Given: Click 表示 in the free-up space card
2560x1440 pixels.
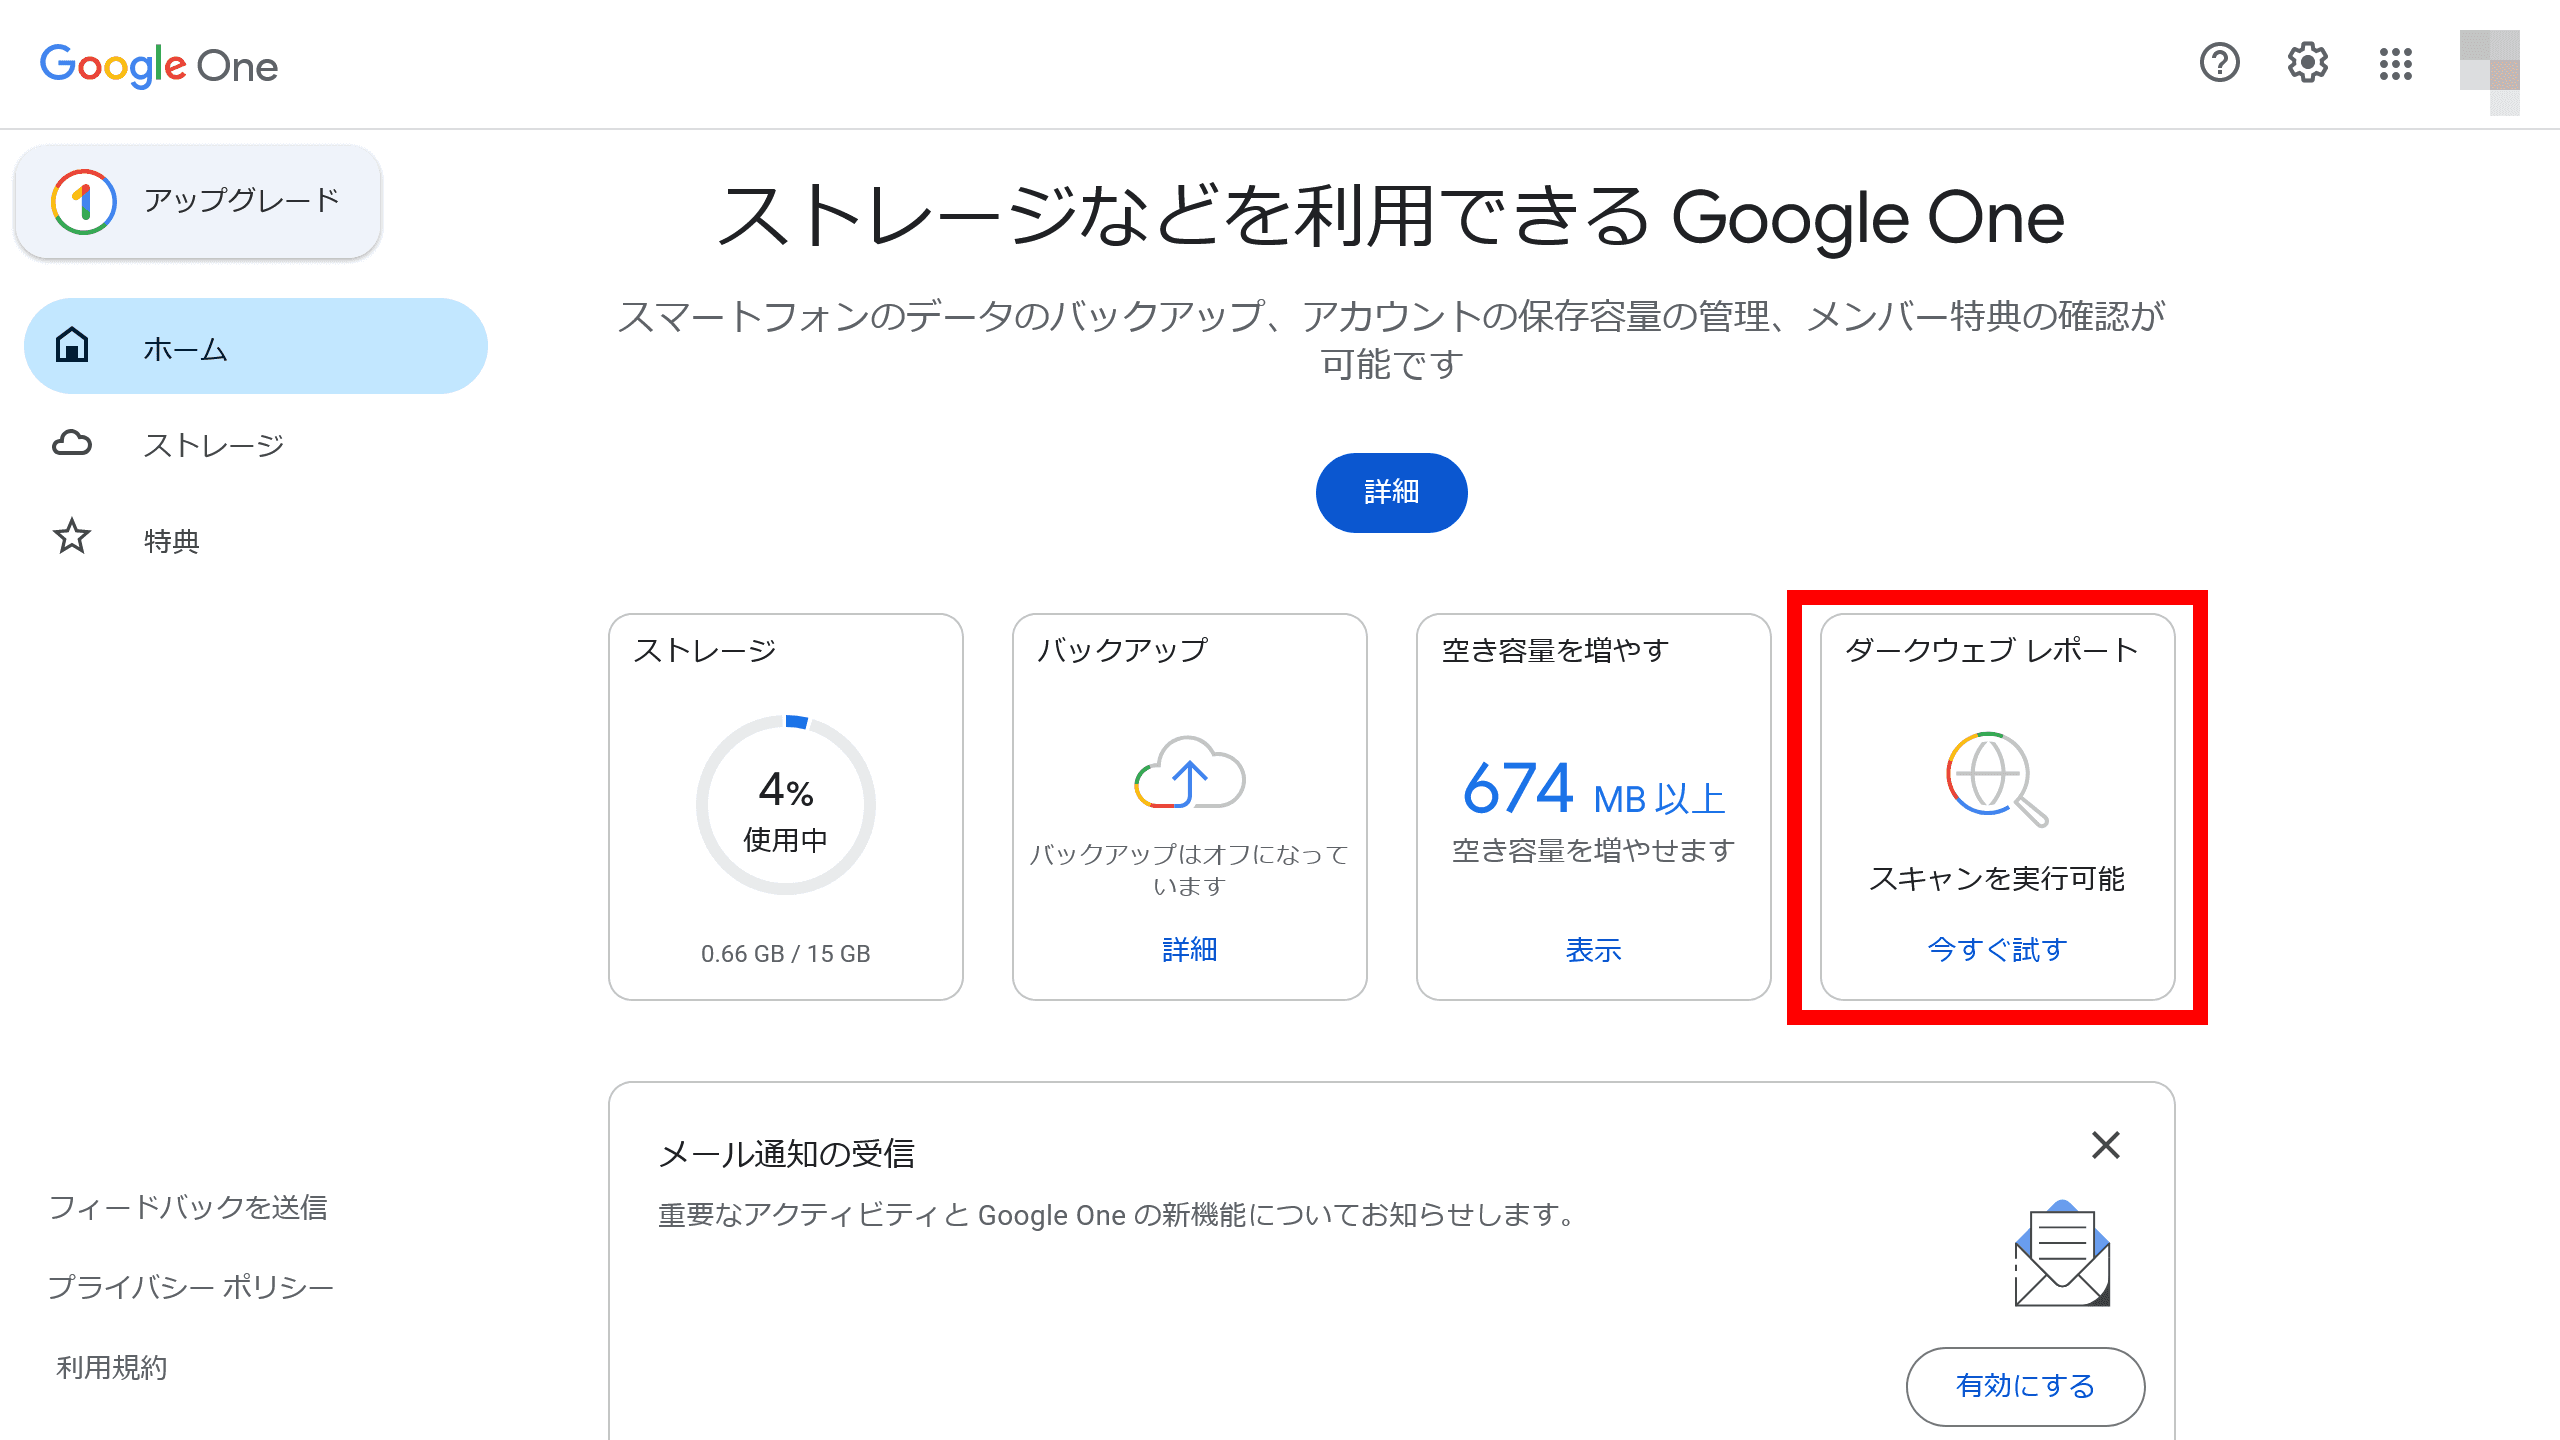Looking at the screenshot, I should pyautogui.click(x=1593, y=950).
